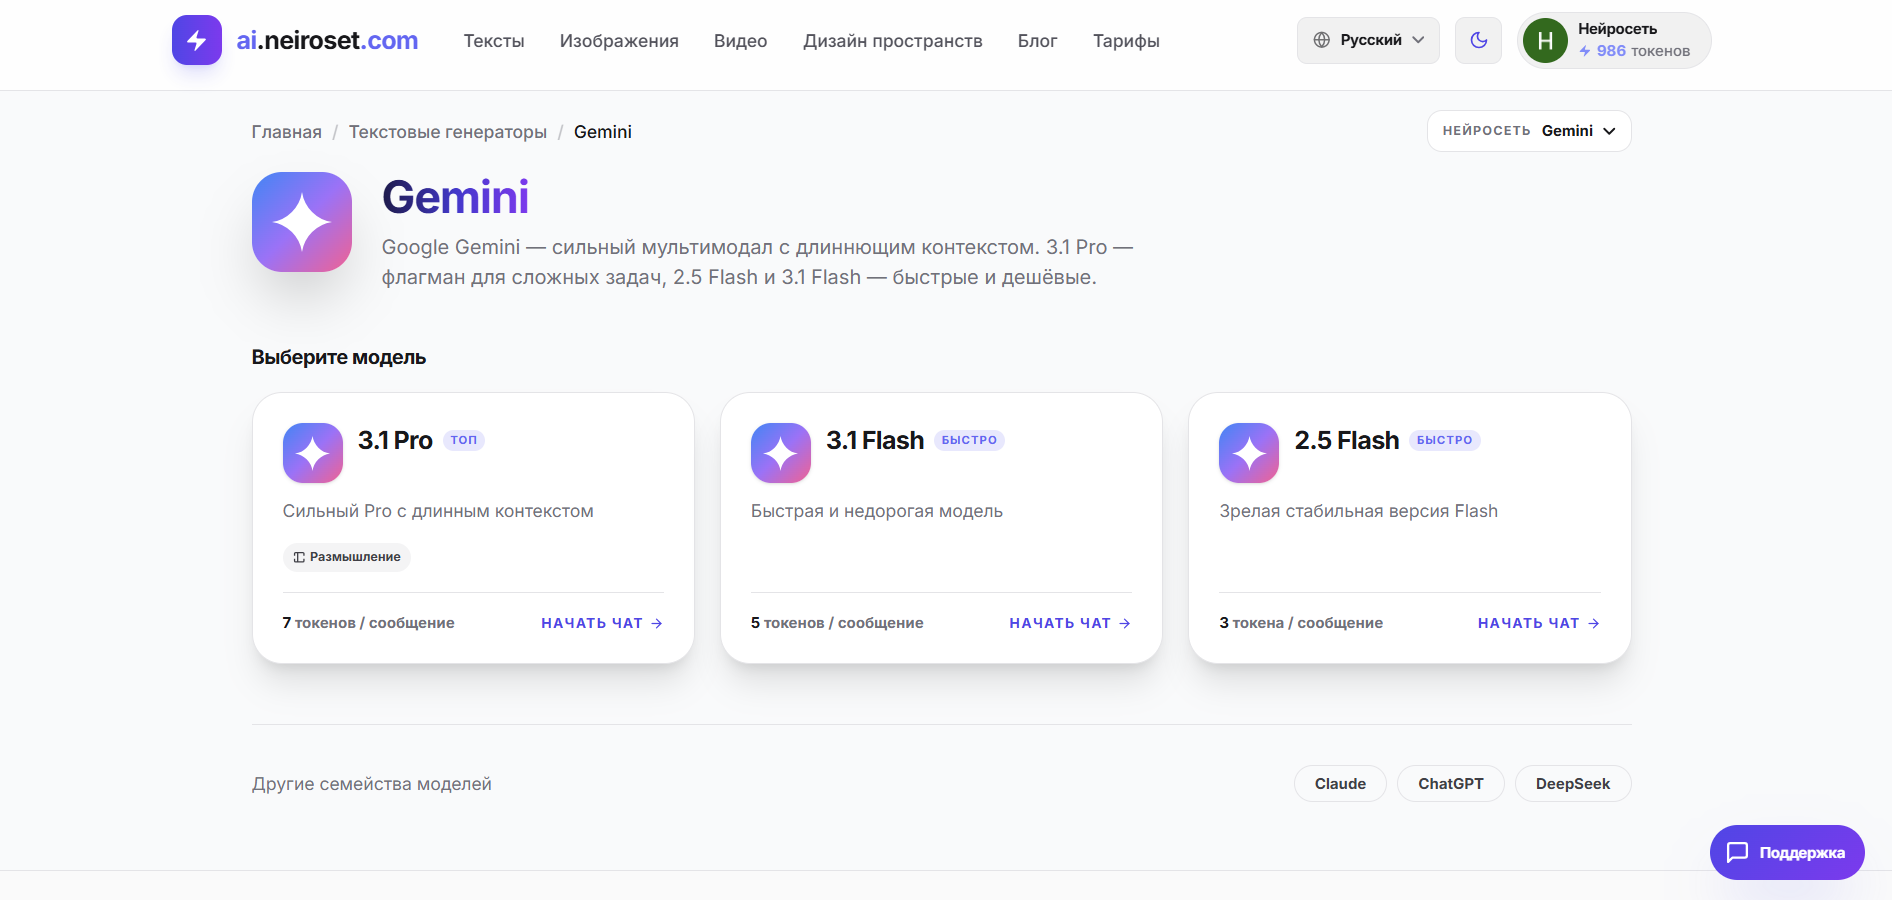Toggle dark mode with the moon icon

click(x=1478, y=40)
